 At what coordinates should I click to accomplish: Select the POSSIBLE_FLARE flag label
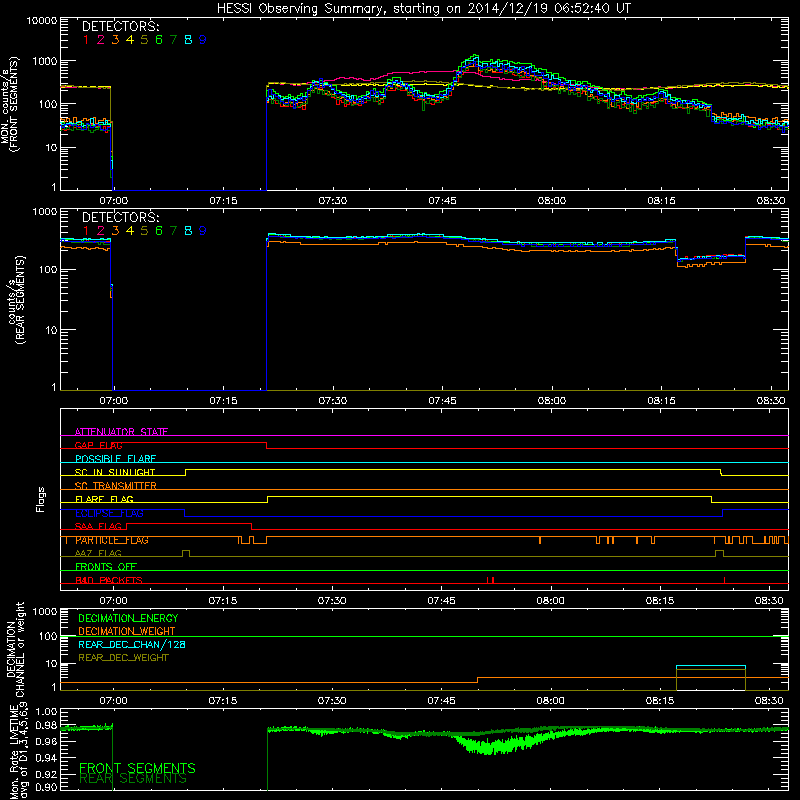click(x=115, y=459)
